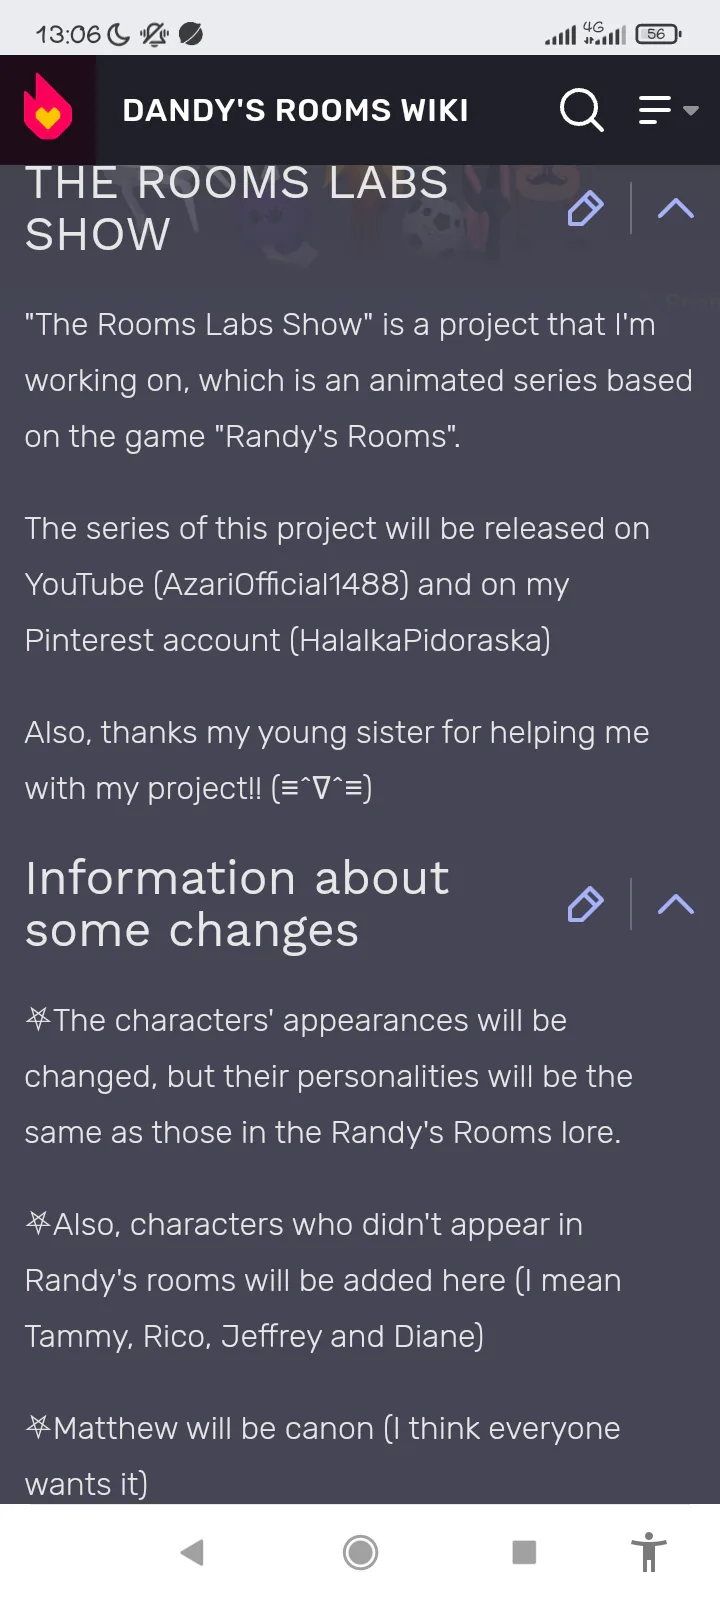Tap the battery indicator in status bar
The image size is (720, 1600).
coord(657,34)
